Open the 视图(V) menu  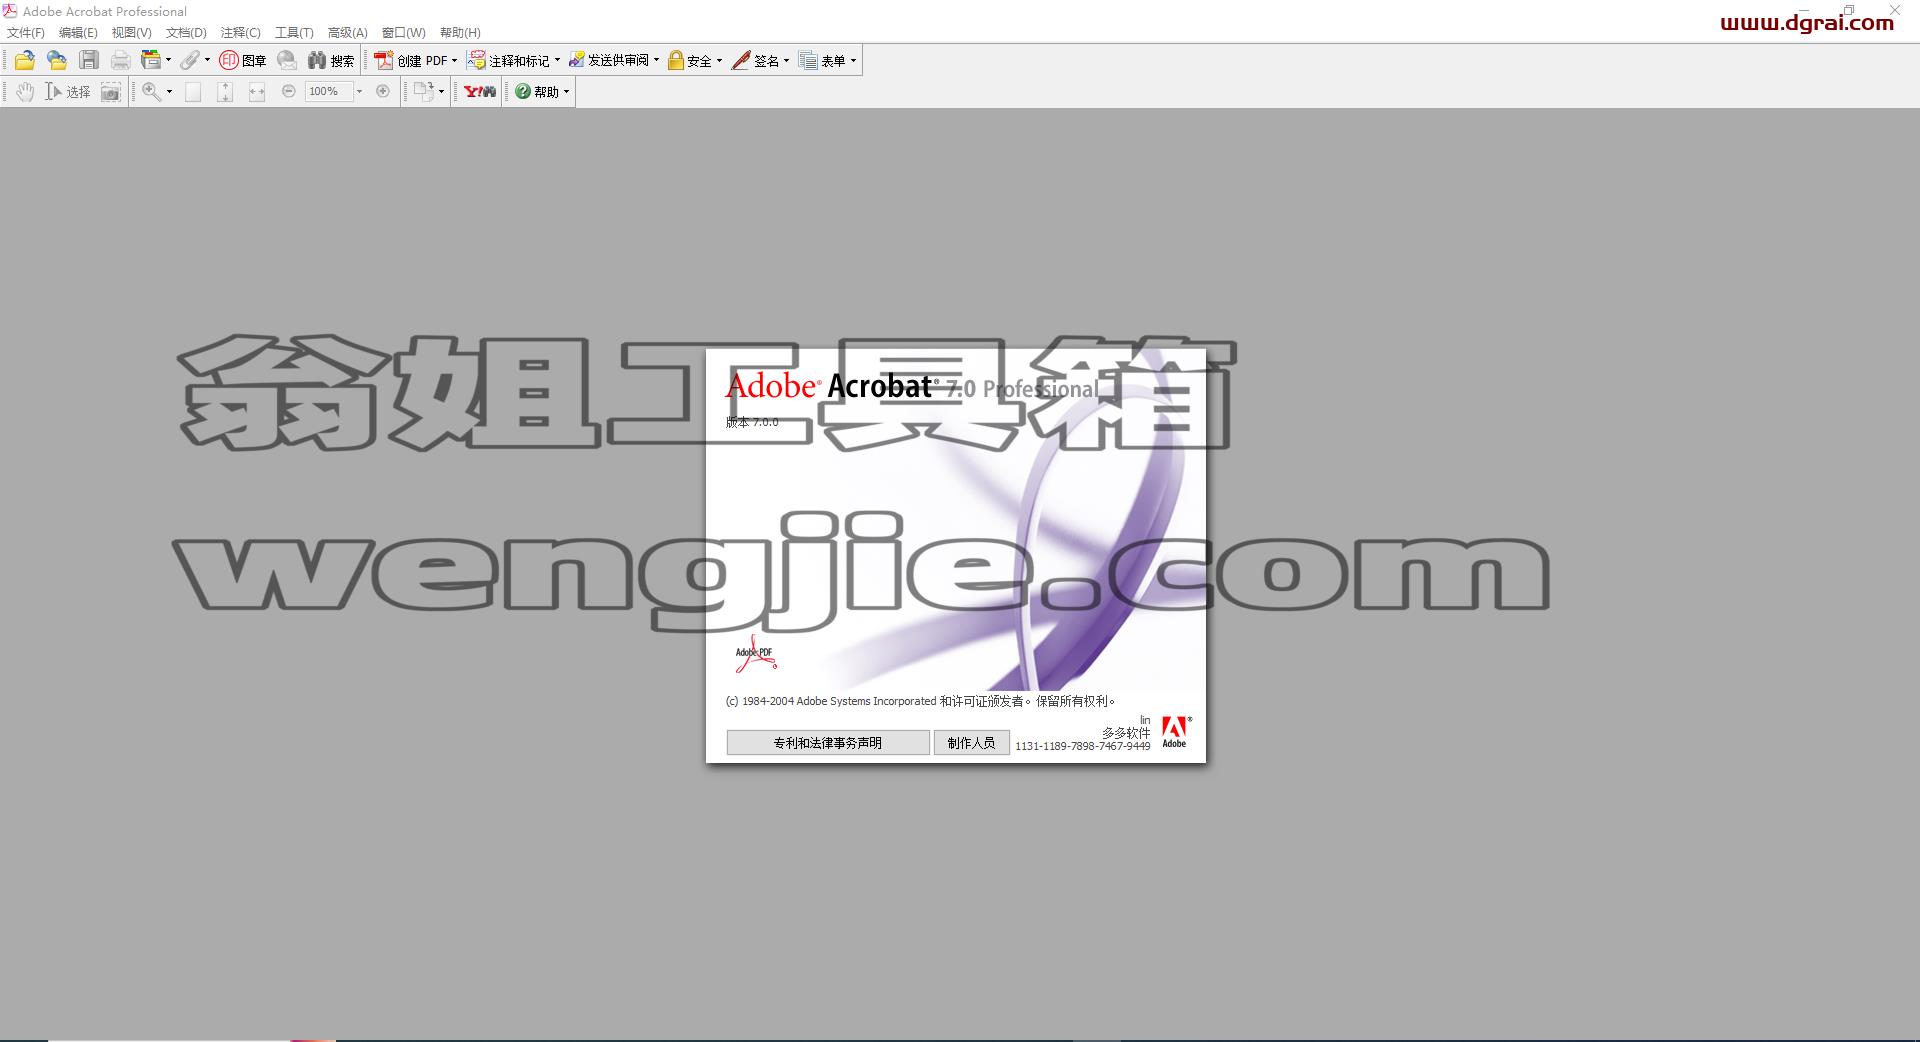(x=131, y=33)
